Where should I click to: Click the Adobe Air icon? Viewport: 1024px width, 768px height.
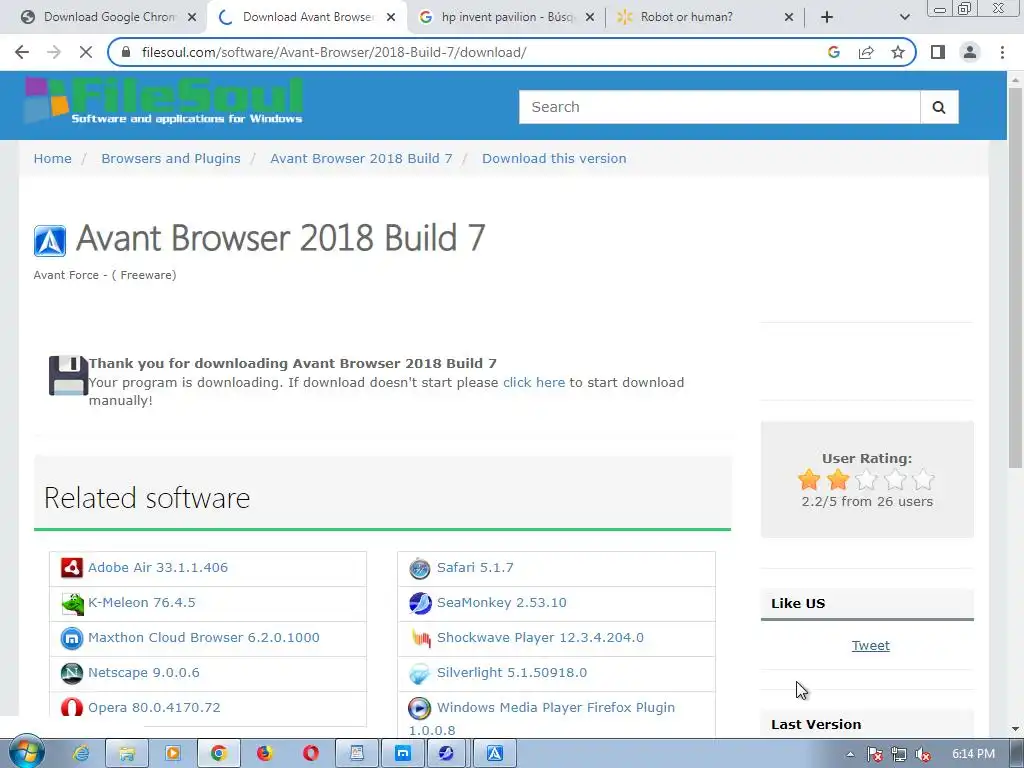pyautogui.click(x=72, y=568)
